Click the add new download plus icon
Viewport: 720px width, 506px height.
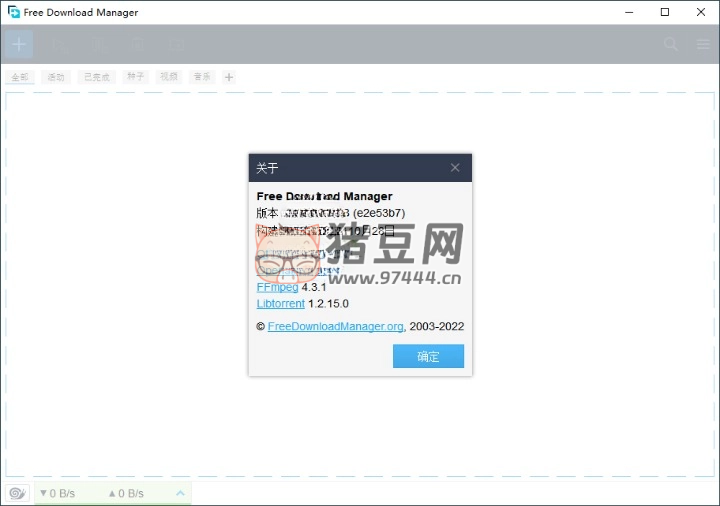tap(19, 44)
